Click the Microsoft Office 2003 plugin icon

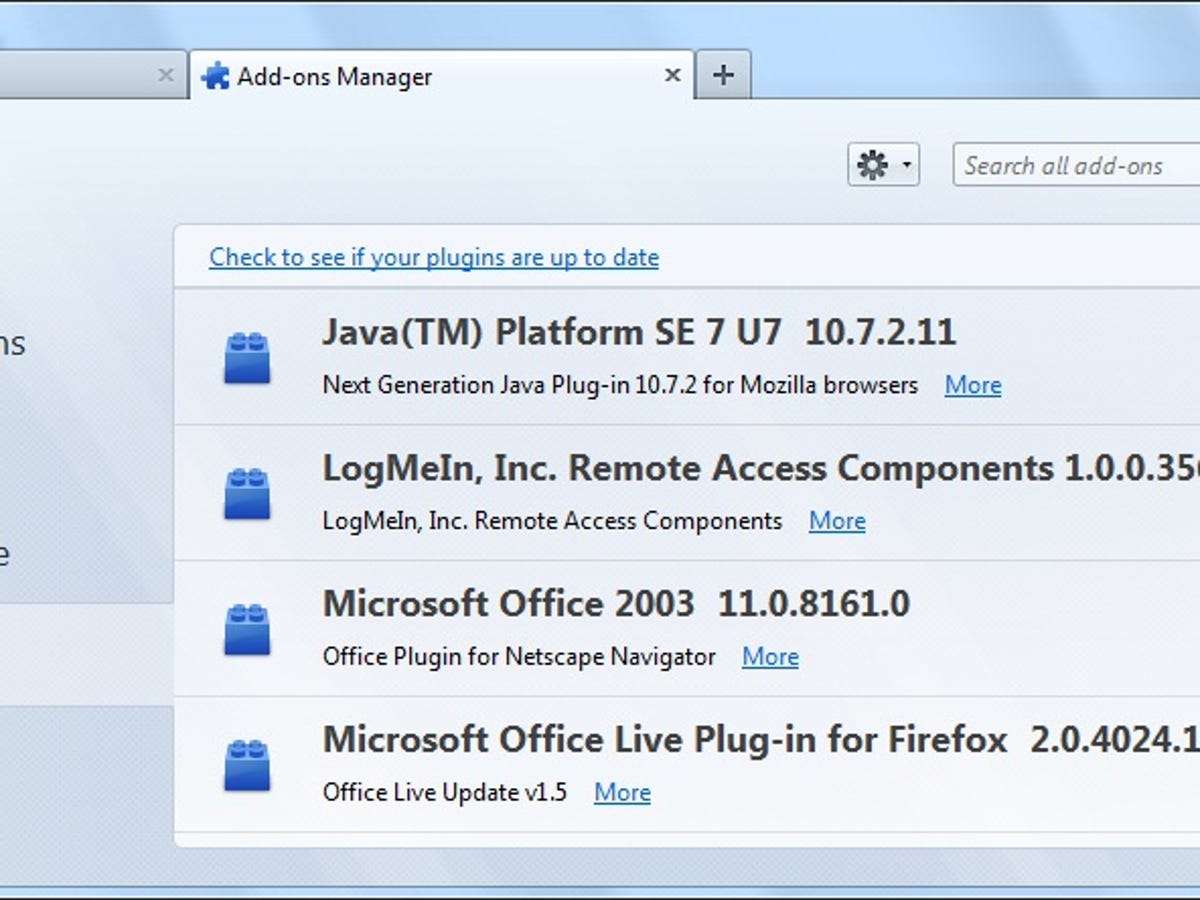[246, 629]
